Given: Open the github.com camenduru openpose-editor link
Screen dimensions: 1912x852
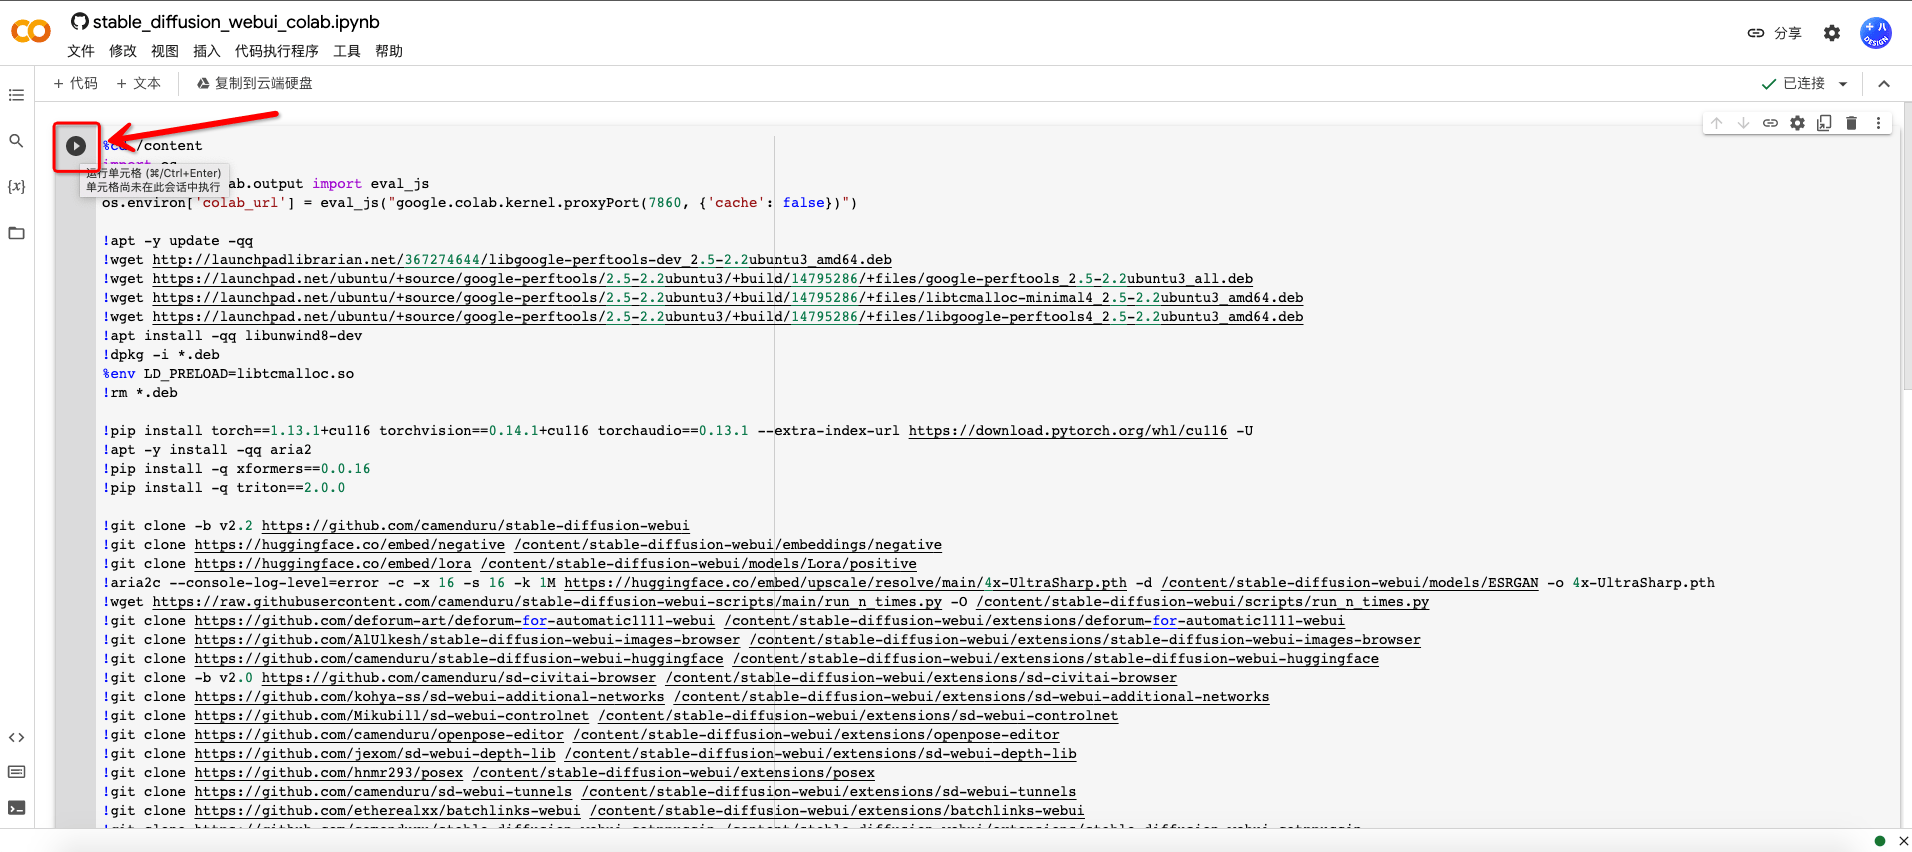Looking at the screenshot, I should click(x=380, y=735).
